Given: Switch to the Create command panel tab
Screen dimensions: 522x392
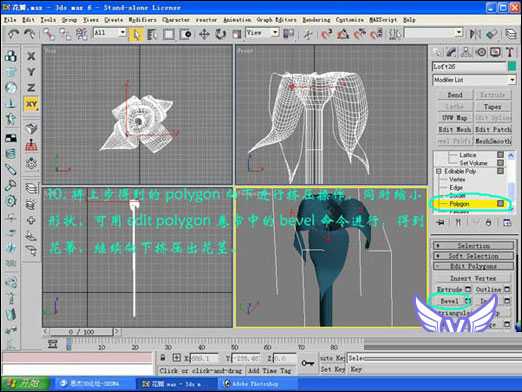Looking at the screenshot, I should pos(437,52).
